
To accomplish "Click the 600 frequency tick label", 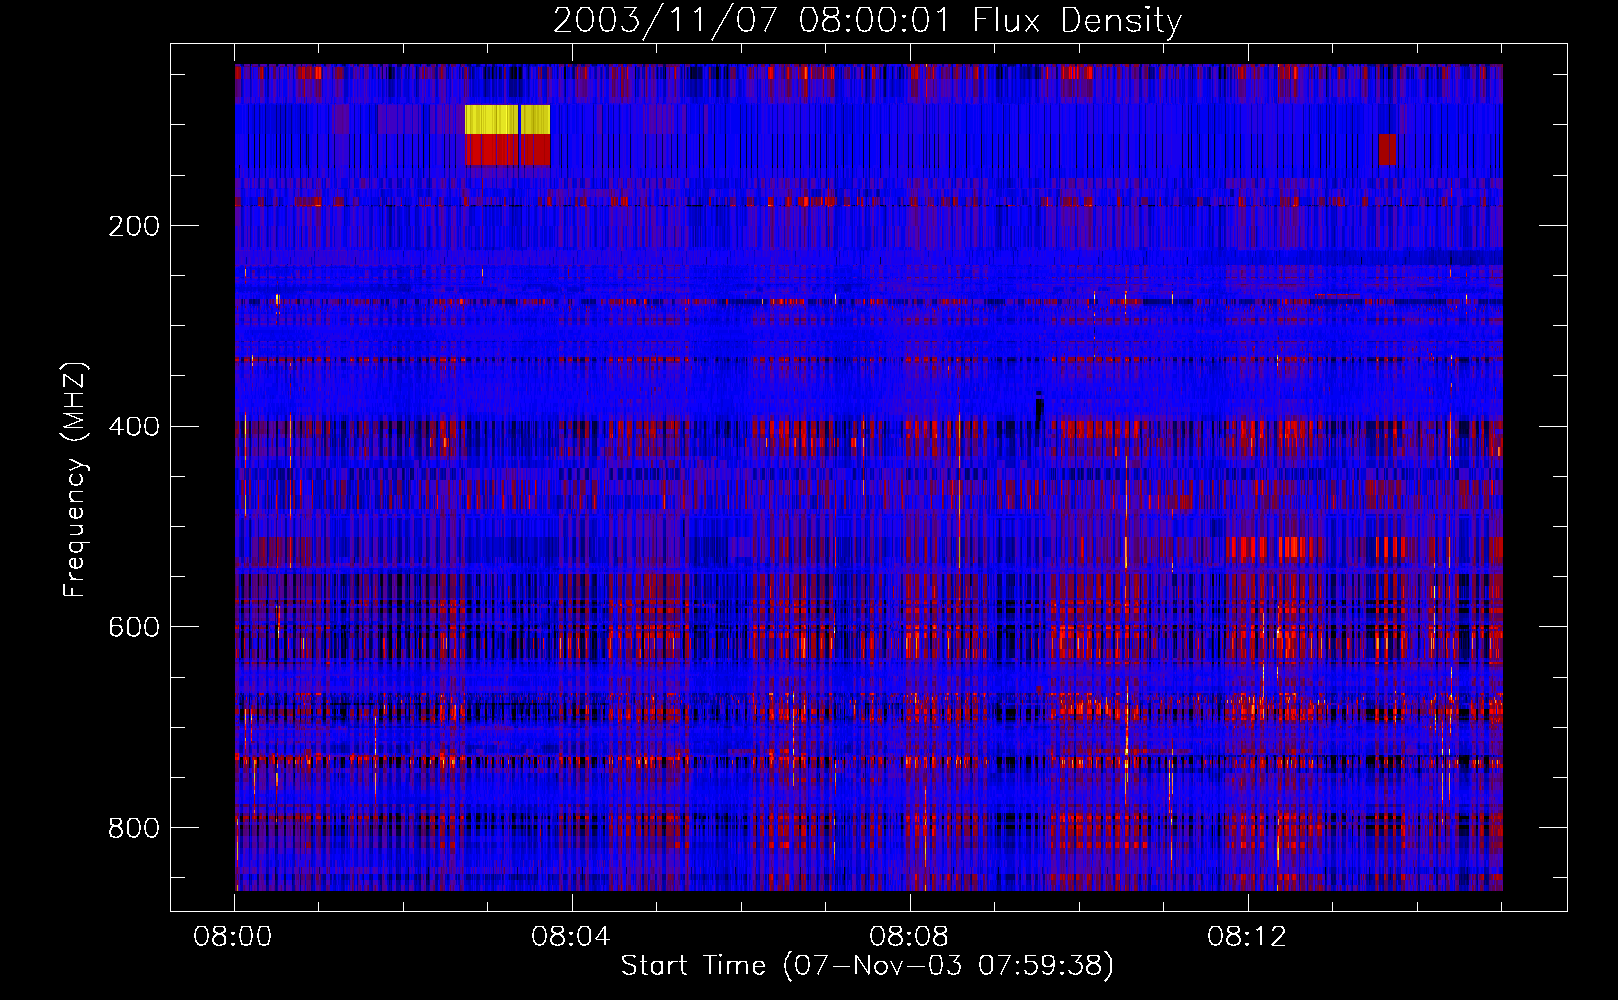I will click(x=134, y=627).
